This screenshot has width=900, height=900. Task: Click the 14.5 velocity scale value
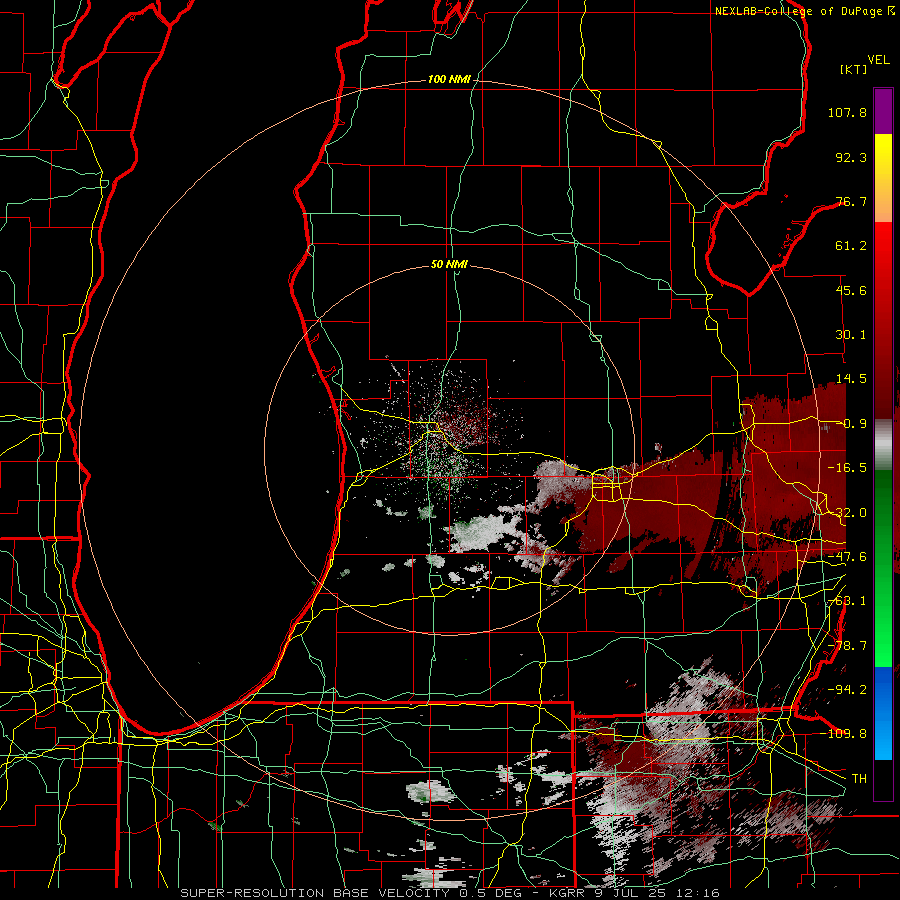coord(851,379)
